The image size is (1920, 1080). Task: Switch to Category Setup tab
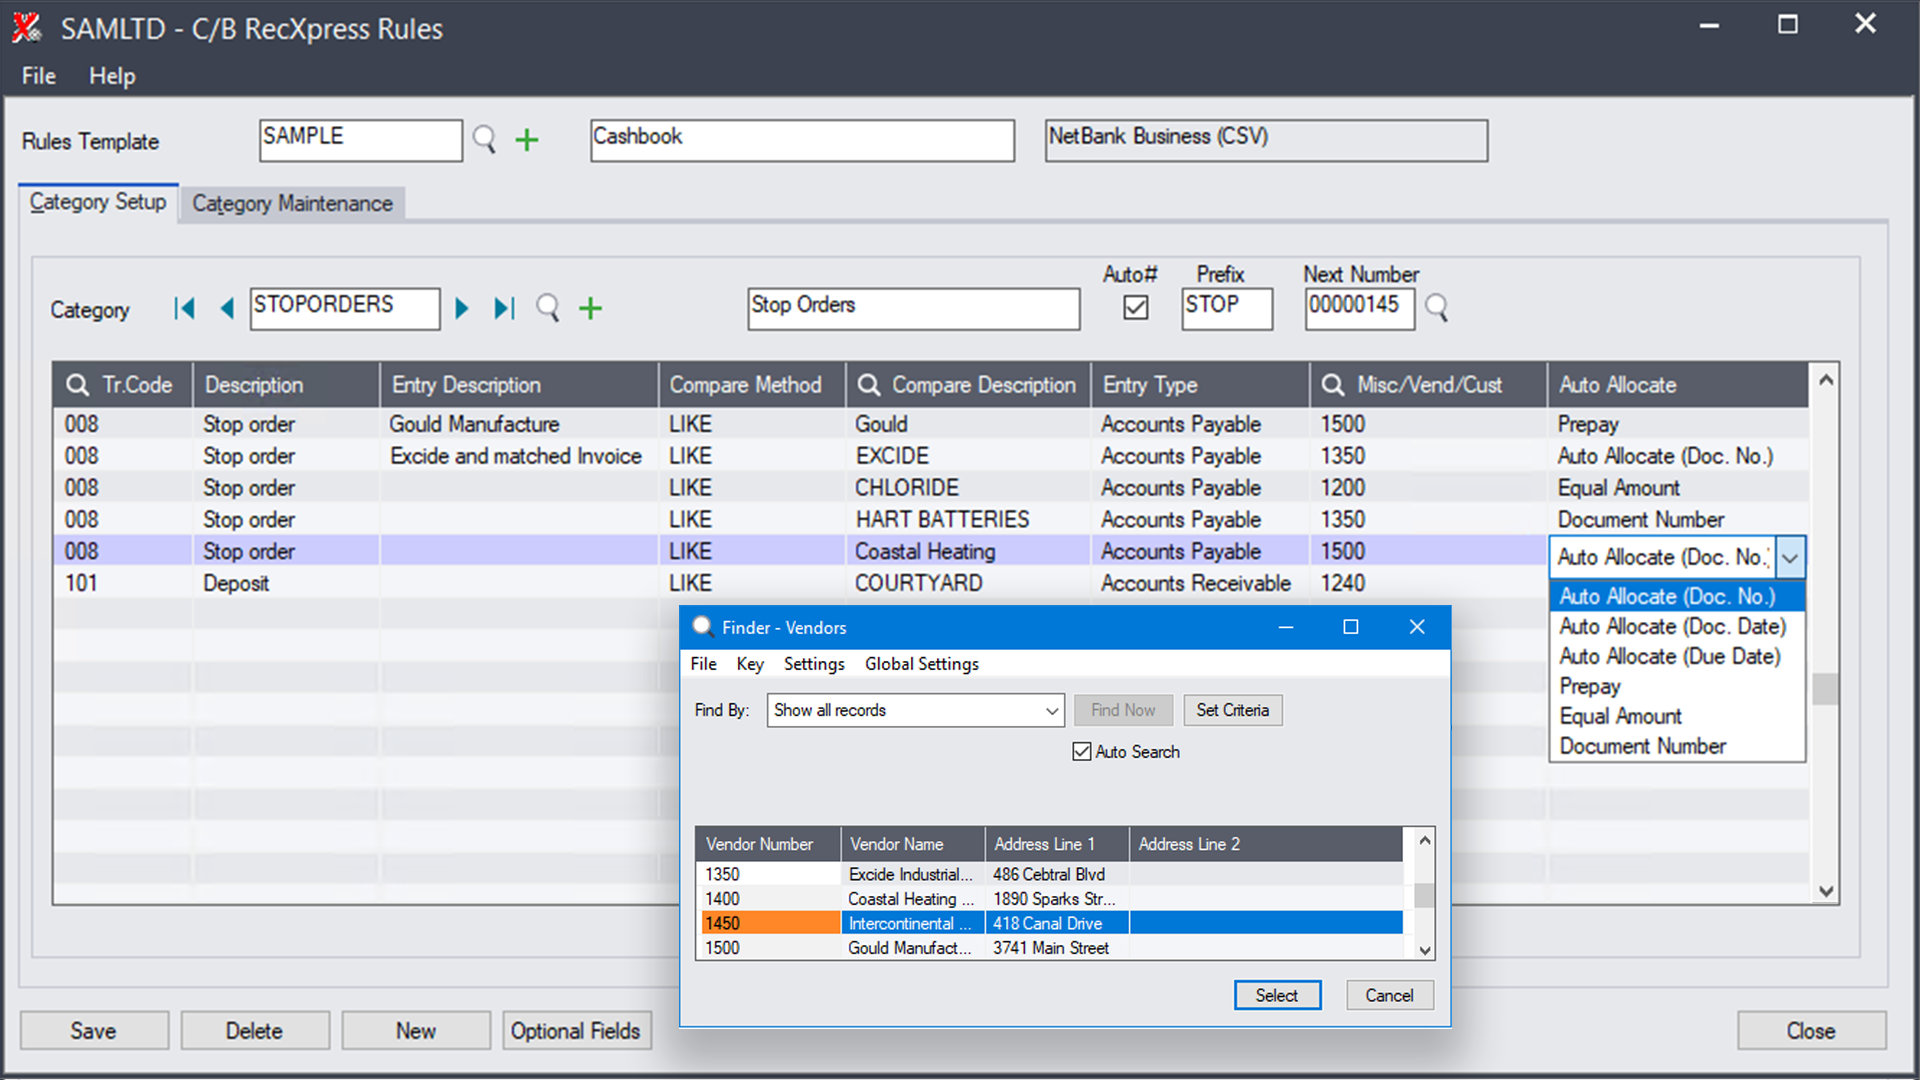(x=98, y=202)
